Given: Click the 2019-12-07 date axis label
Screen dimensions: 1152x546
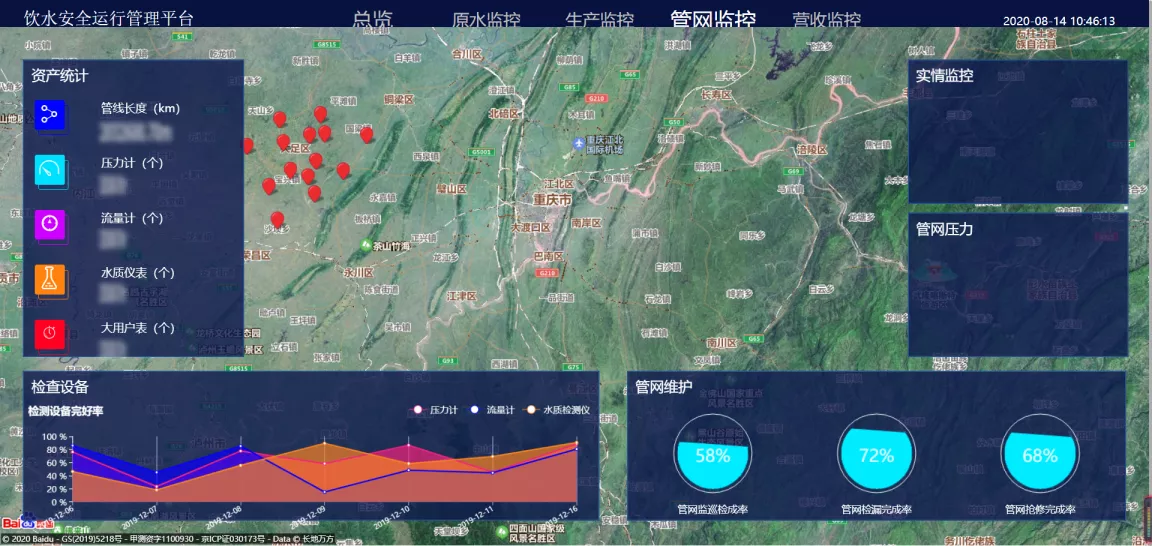Looking at the screenshot, I should (139, 516).
